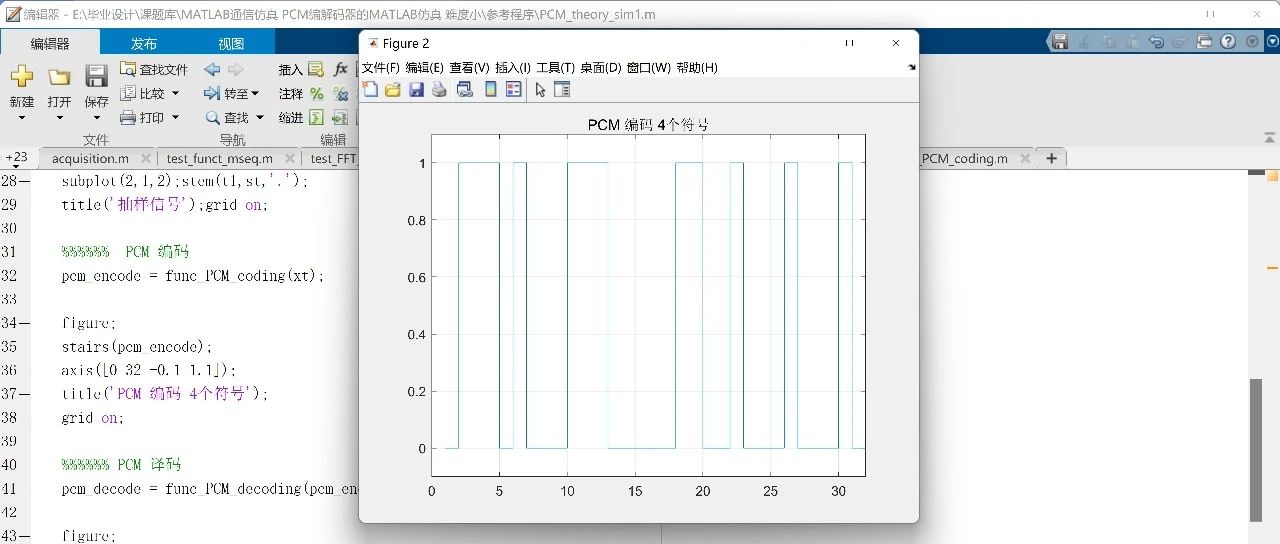Open the 查看(V) menu in Figure 2
Viewport: 1280px width, 544px height.
click(x=469, y=67)
